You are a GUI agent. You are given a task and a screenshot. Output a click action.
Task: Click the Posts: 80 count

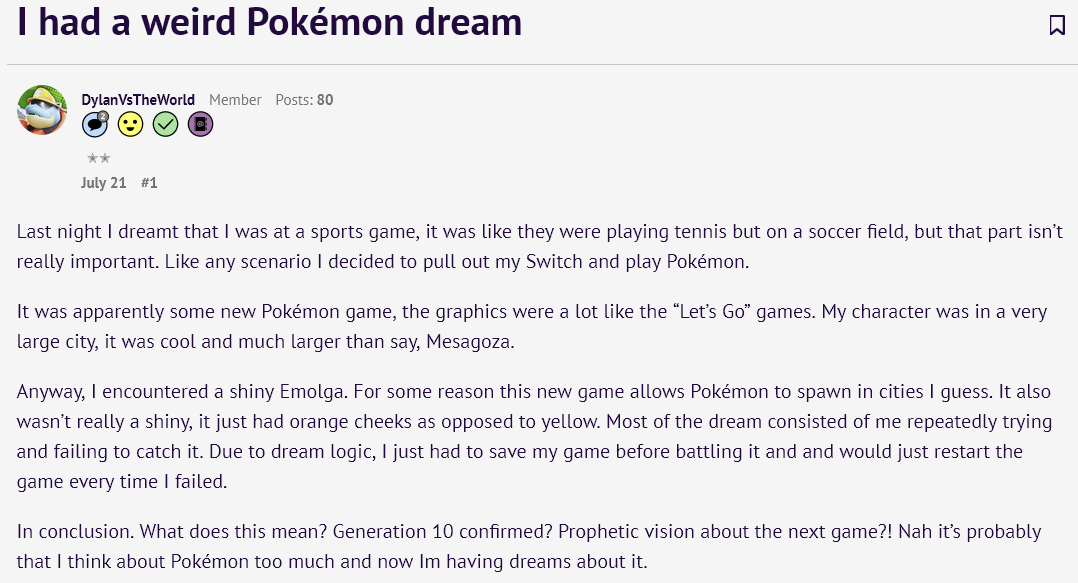(x=305, y=100)
